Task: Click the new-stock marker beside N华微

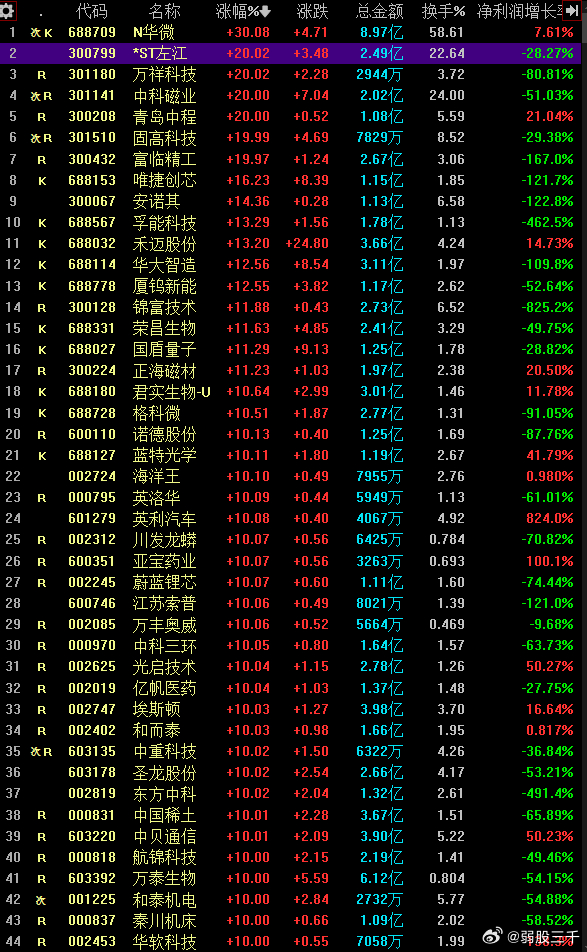Action: (35, 33)
